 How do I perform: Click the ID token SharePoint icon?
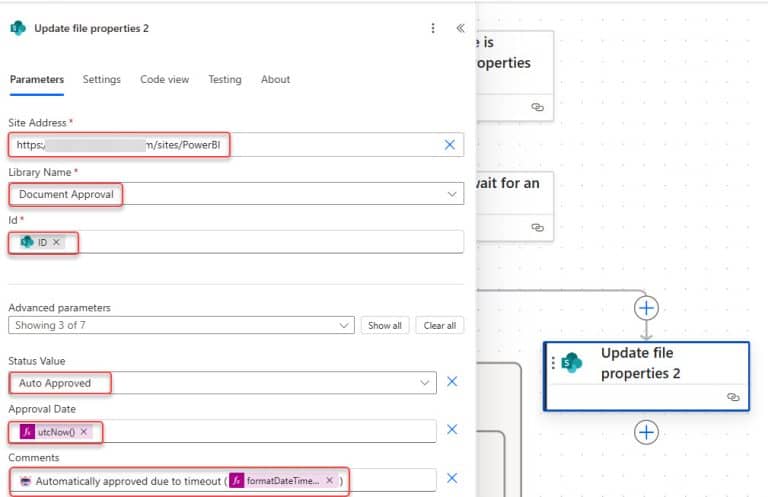click(x=27, y=242)
